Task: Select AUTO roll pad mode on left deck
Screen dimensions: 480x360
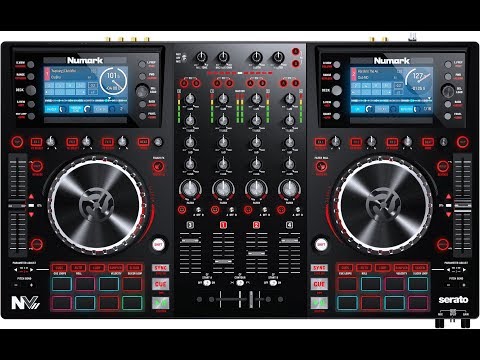Action: click(x=78, y=268)
